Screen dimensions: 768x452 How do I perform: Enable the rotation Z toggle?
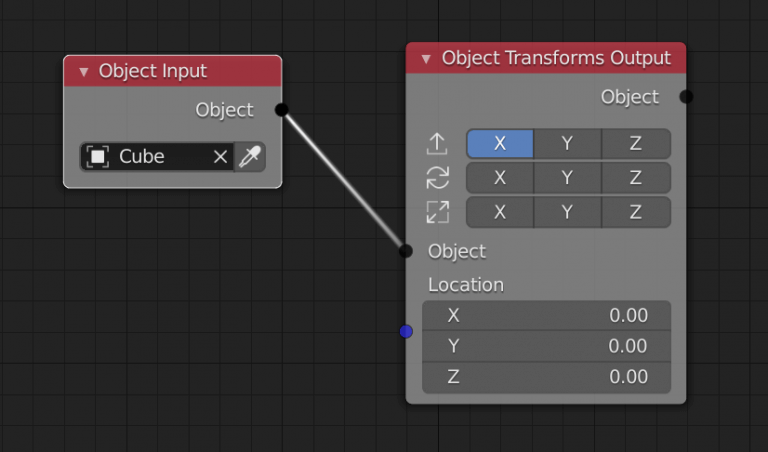pos(635,178)
